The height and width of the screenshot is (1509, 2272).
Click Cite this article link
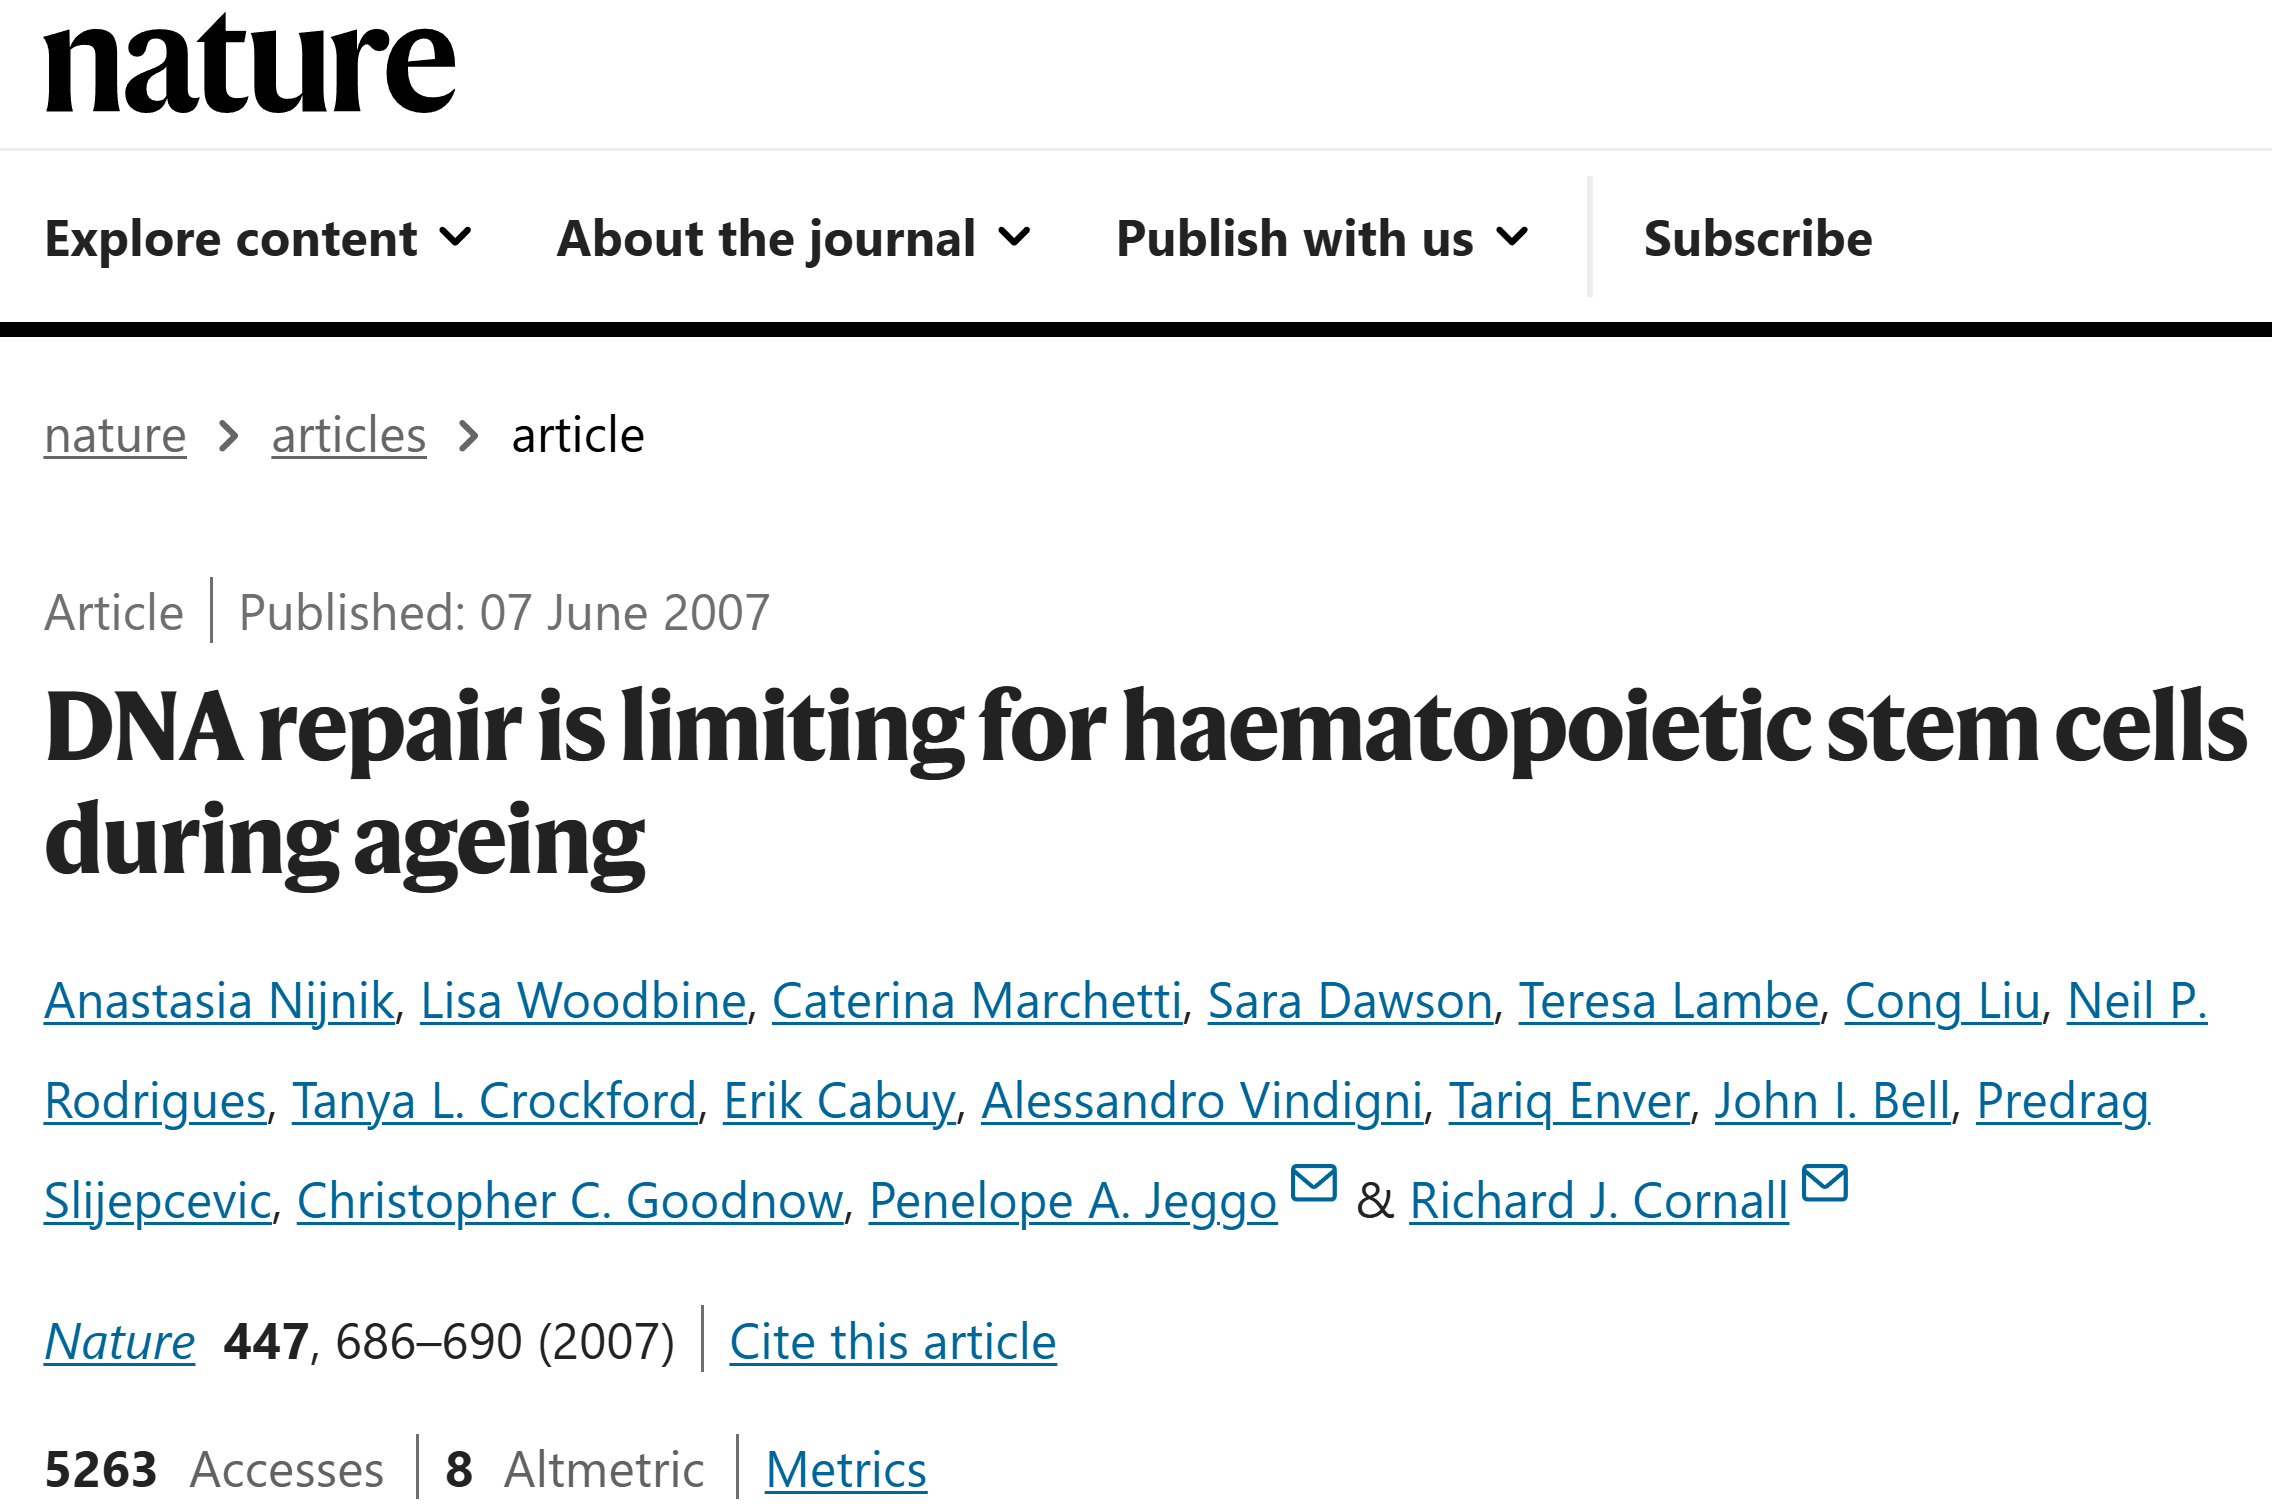[893, 1341]
